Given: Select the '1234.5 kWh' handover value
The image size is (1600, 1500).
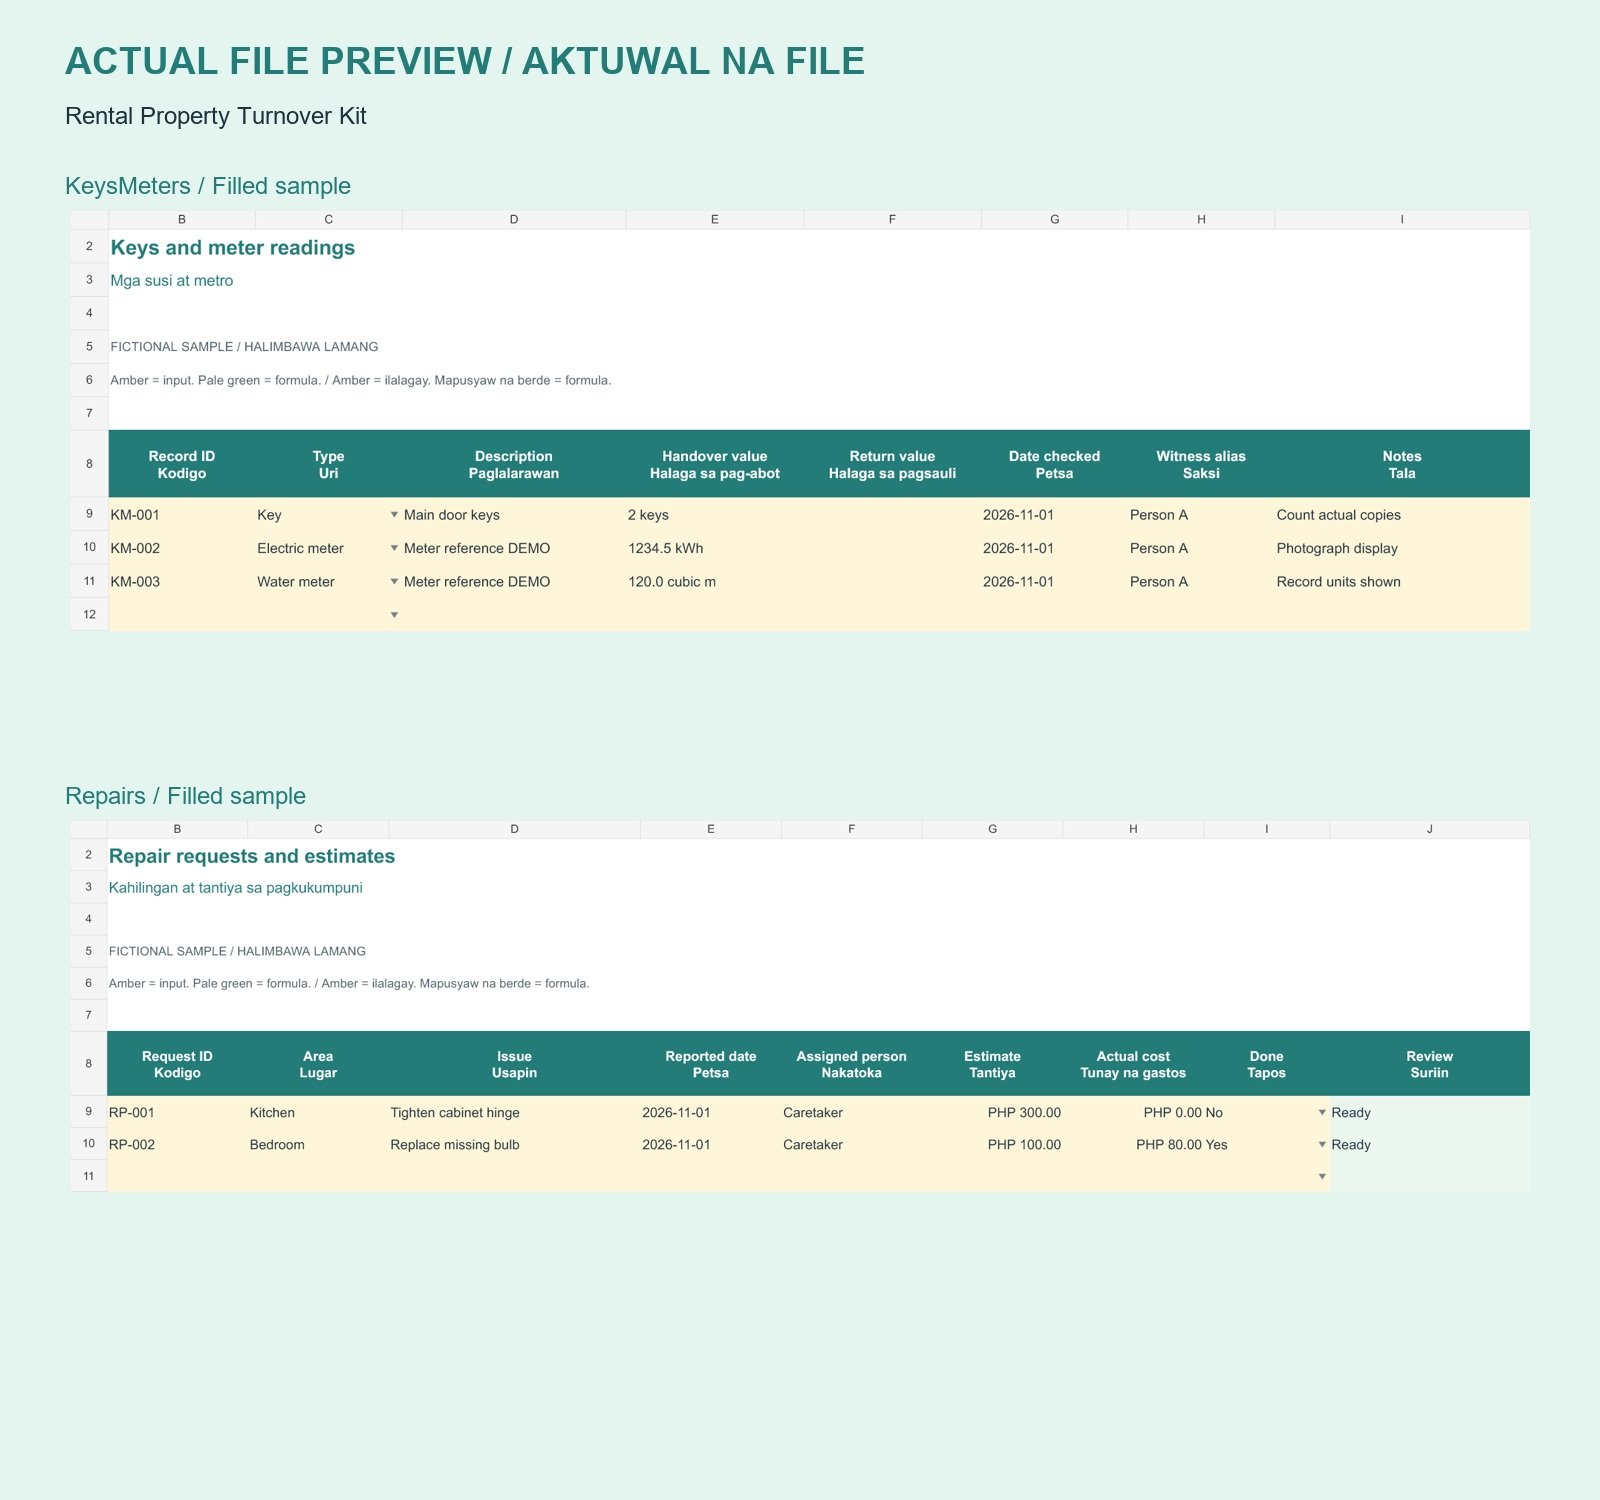Looking at the screenshot, I should point(714,548).
